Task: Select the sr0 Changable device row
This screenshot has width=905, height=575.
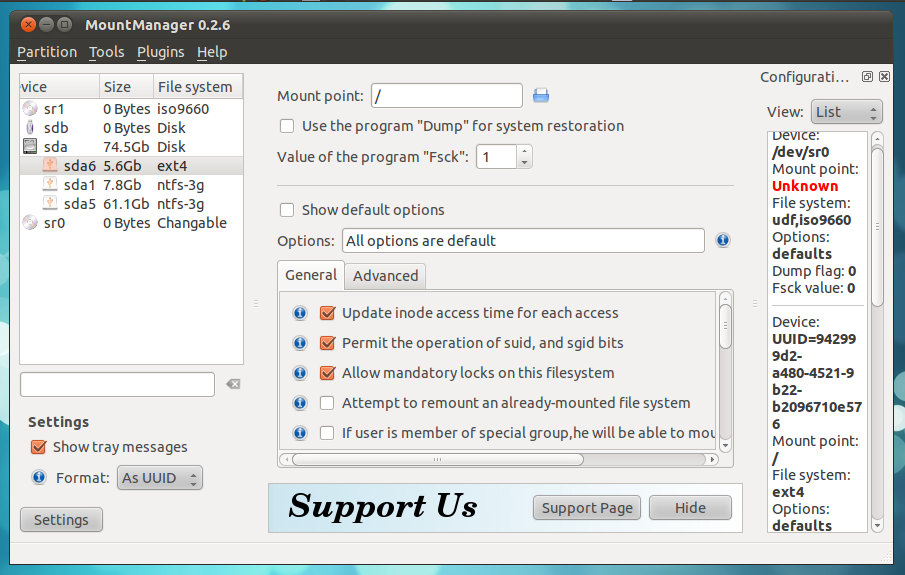Action: (132, 223)
